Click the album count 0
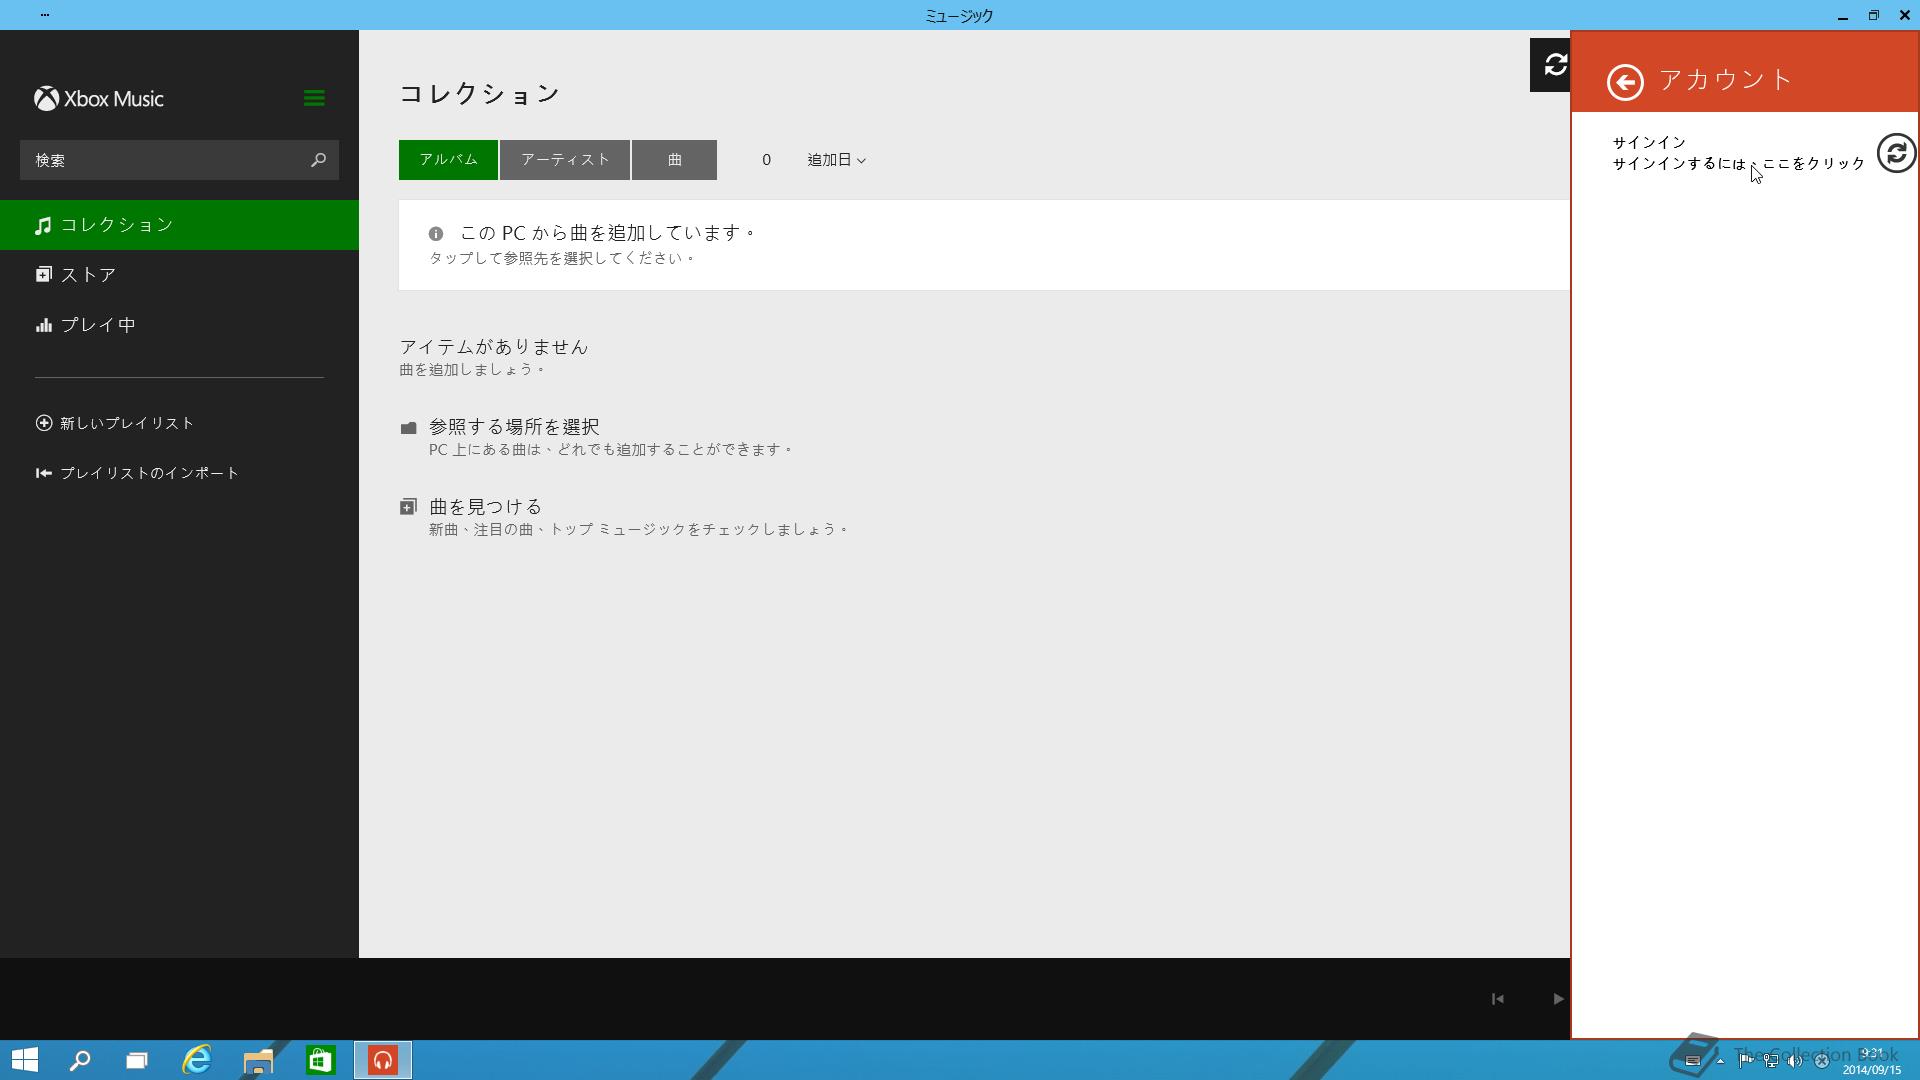 (767, 160)
